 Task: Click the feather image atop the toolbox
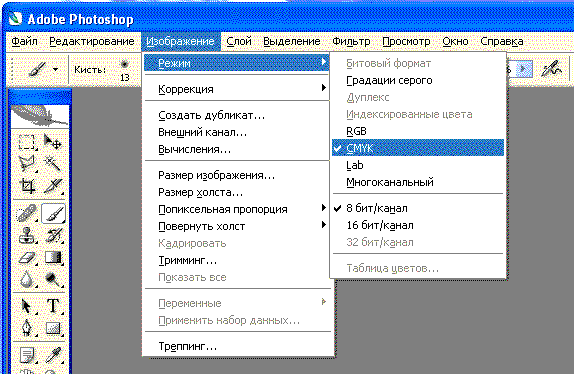(x=40, y=116)
